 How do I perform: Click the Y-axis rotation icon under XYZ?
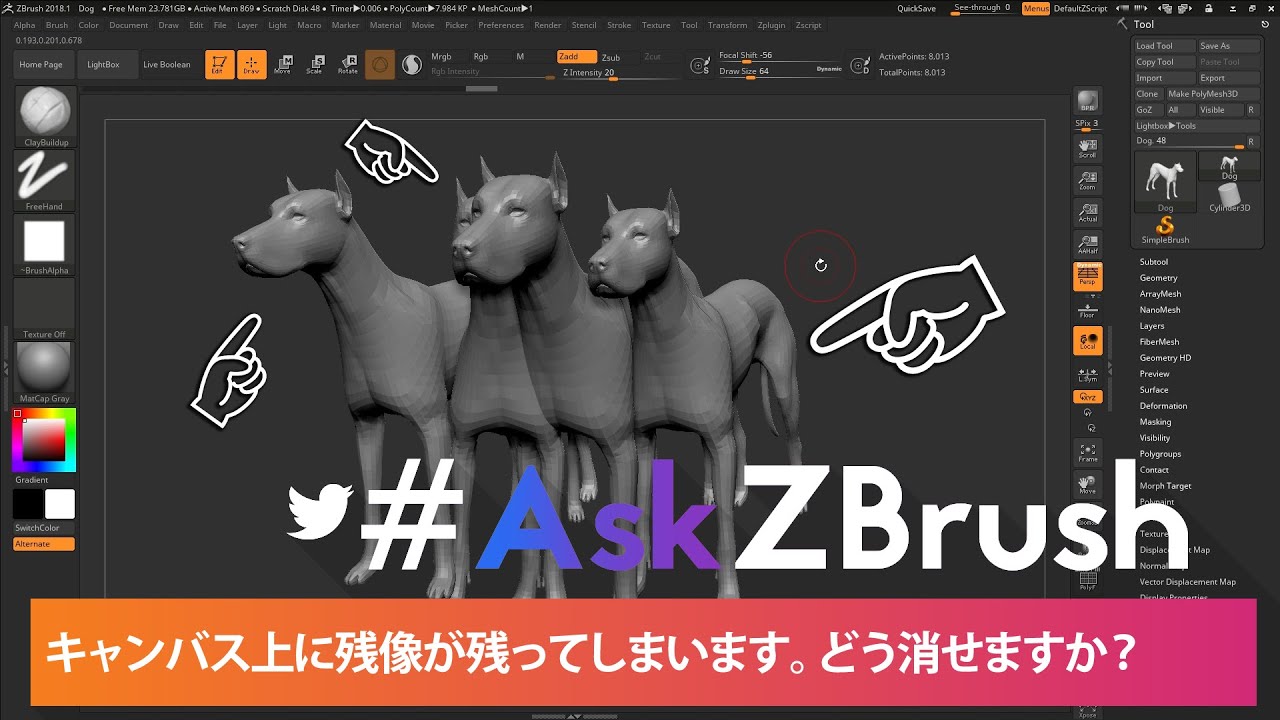[1087, 412]
